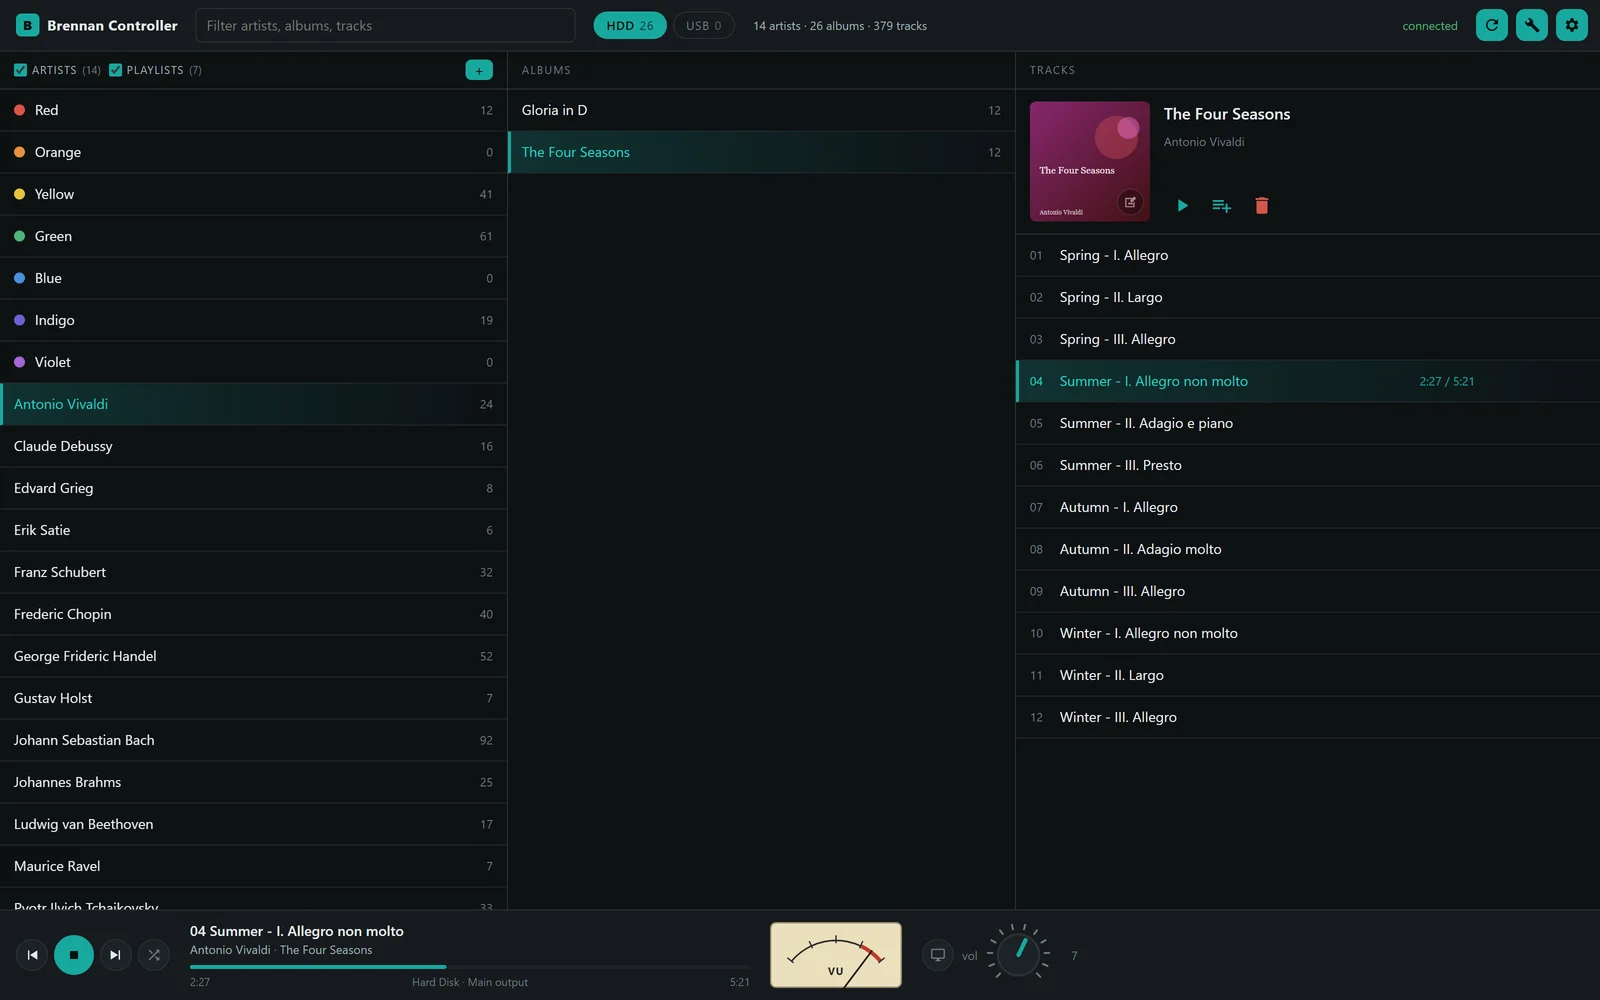This screenshot has height=1000, width=1600.
Task: Play track Spring - I. Allegro
Action: 1308,255
